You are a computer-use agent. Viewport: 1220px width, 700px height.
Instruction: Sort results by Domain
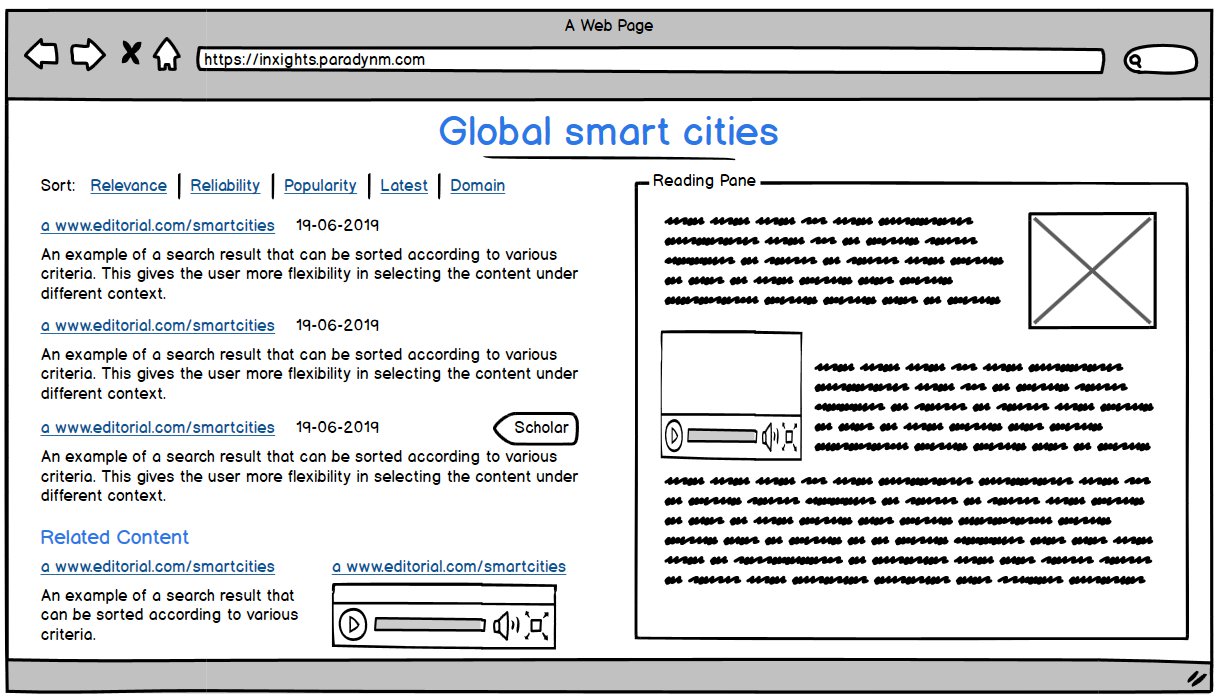tap(477, 186)
